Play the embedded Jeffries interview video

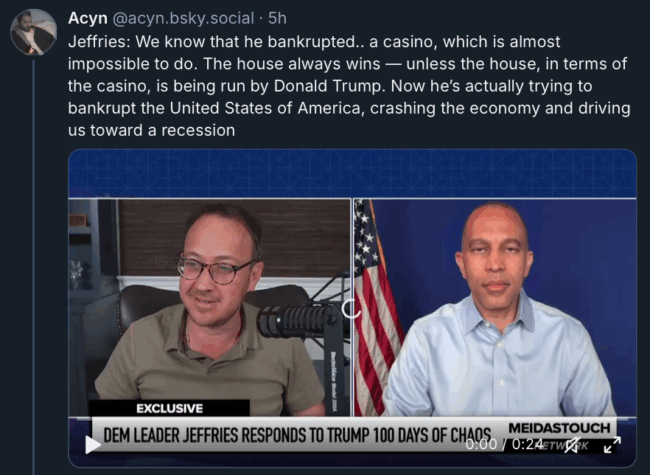coord(93,445)
